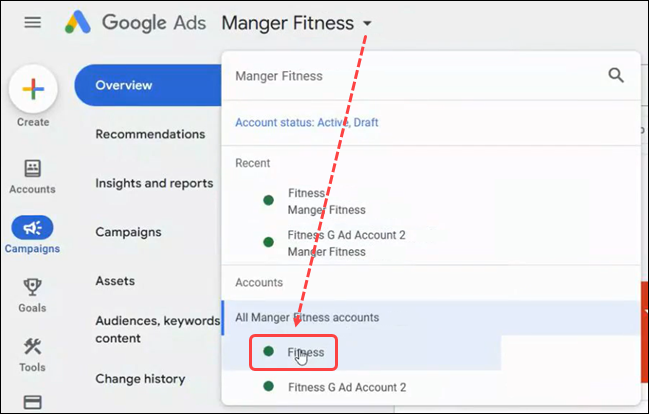Click the Create plus button

point(33,89)
